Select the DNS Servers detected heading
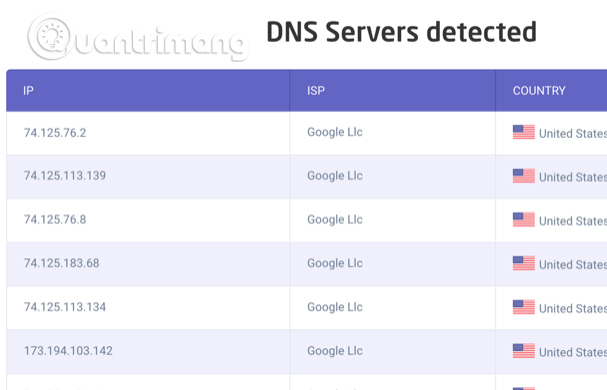This screenshot has width=607, height=390. [x=401, y=32]
